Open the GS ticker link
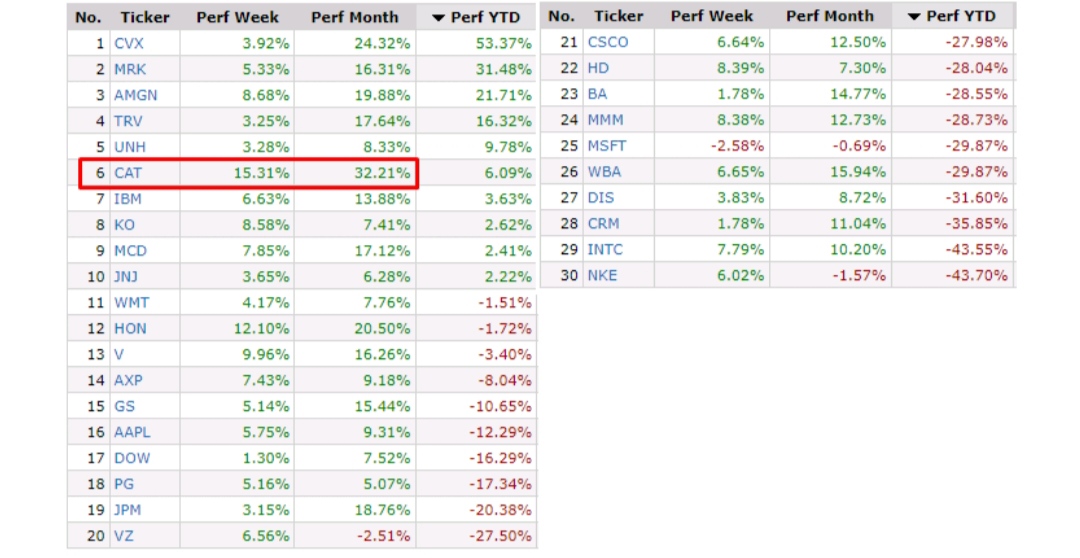Screen dimensions: 1080x558 point(125,406)
